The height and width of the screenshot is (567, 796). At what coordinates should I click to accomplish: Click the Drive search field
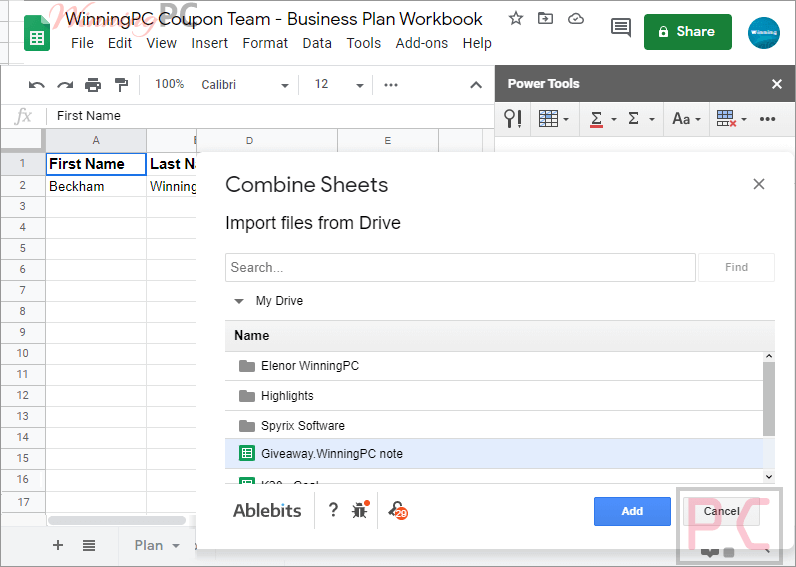[460, 267]
